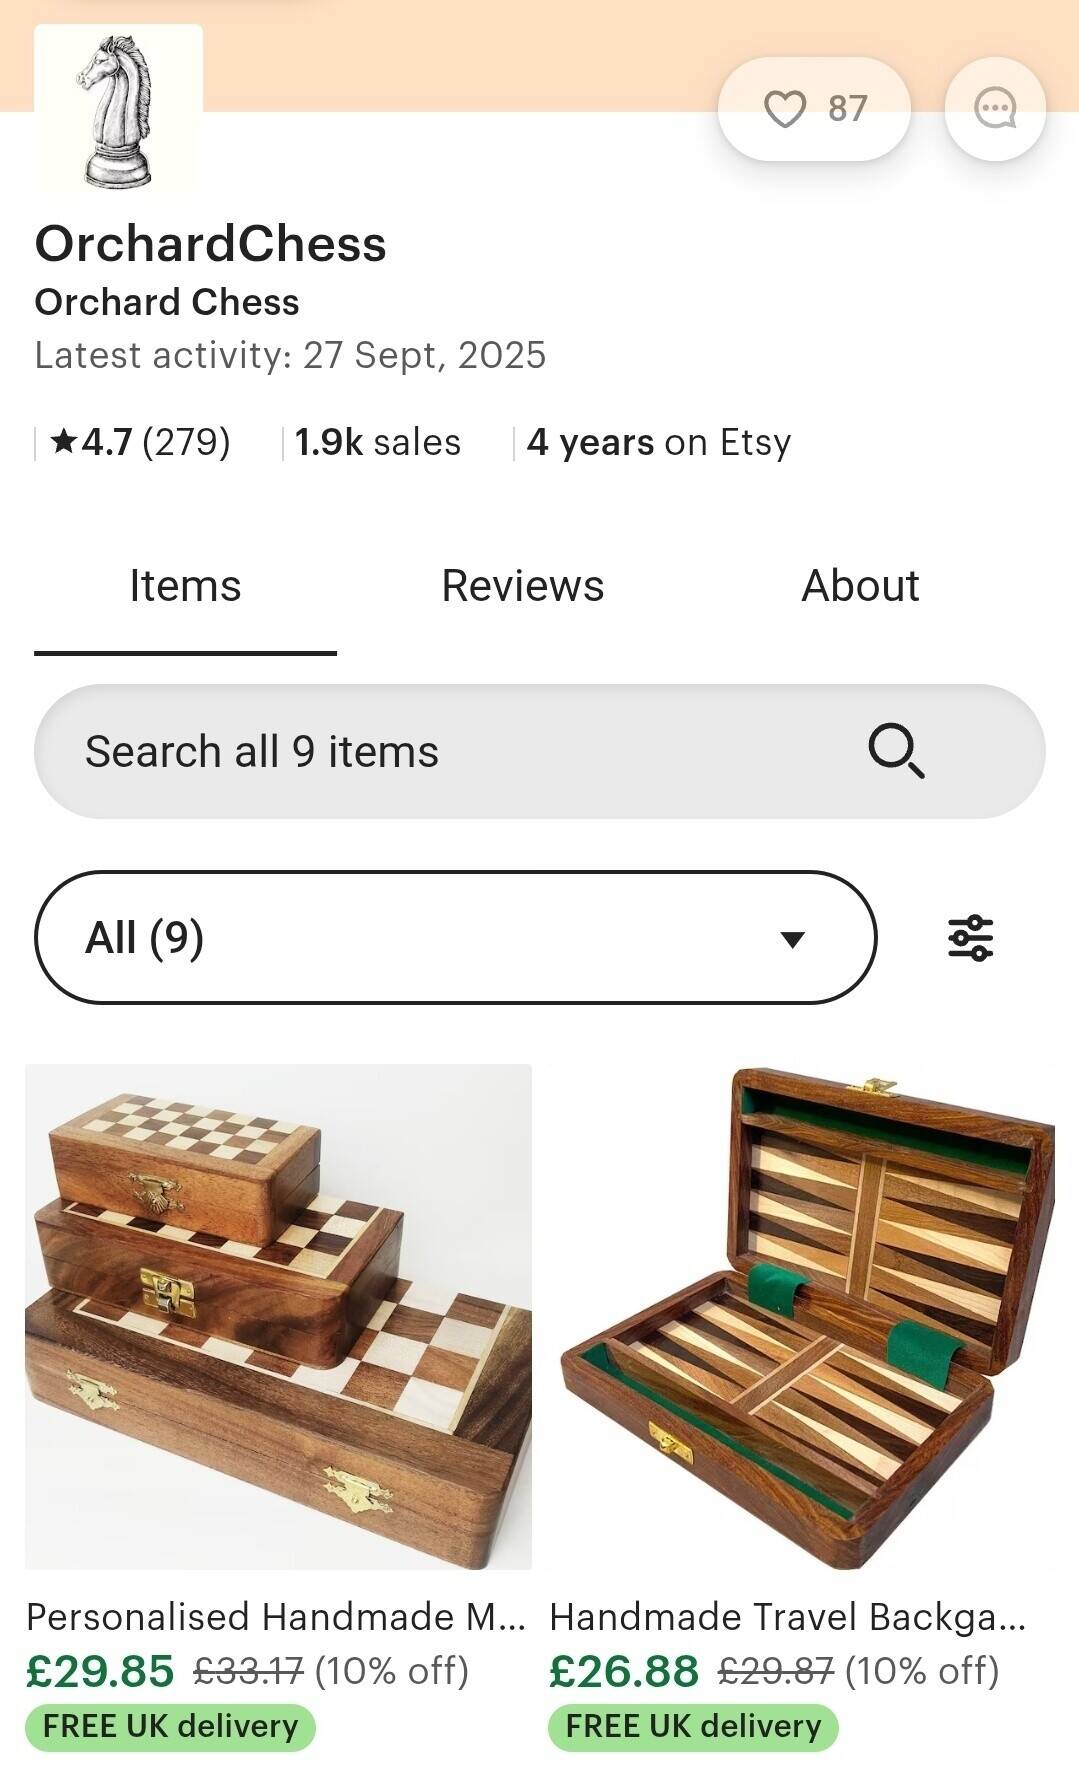
Task: Click the star rating 4.7 (279)
Action: 140,442
